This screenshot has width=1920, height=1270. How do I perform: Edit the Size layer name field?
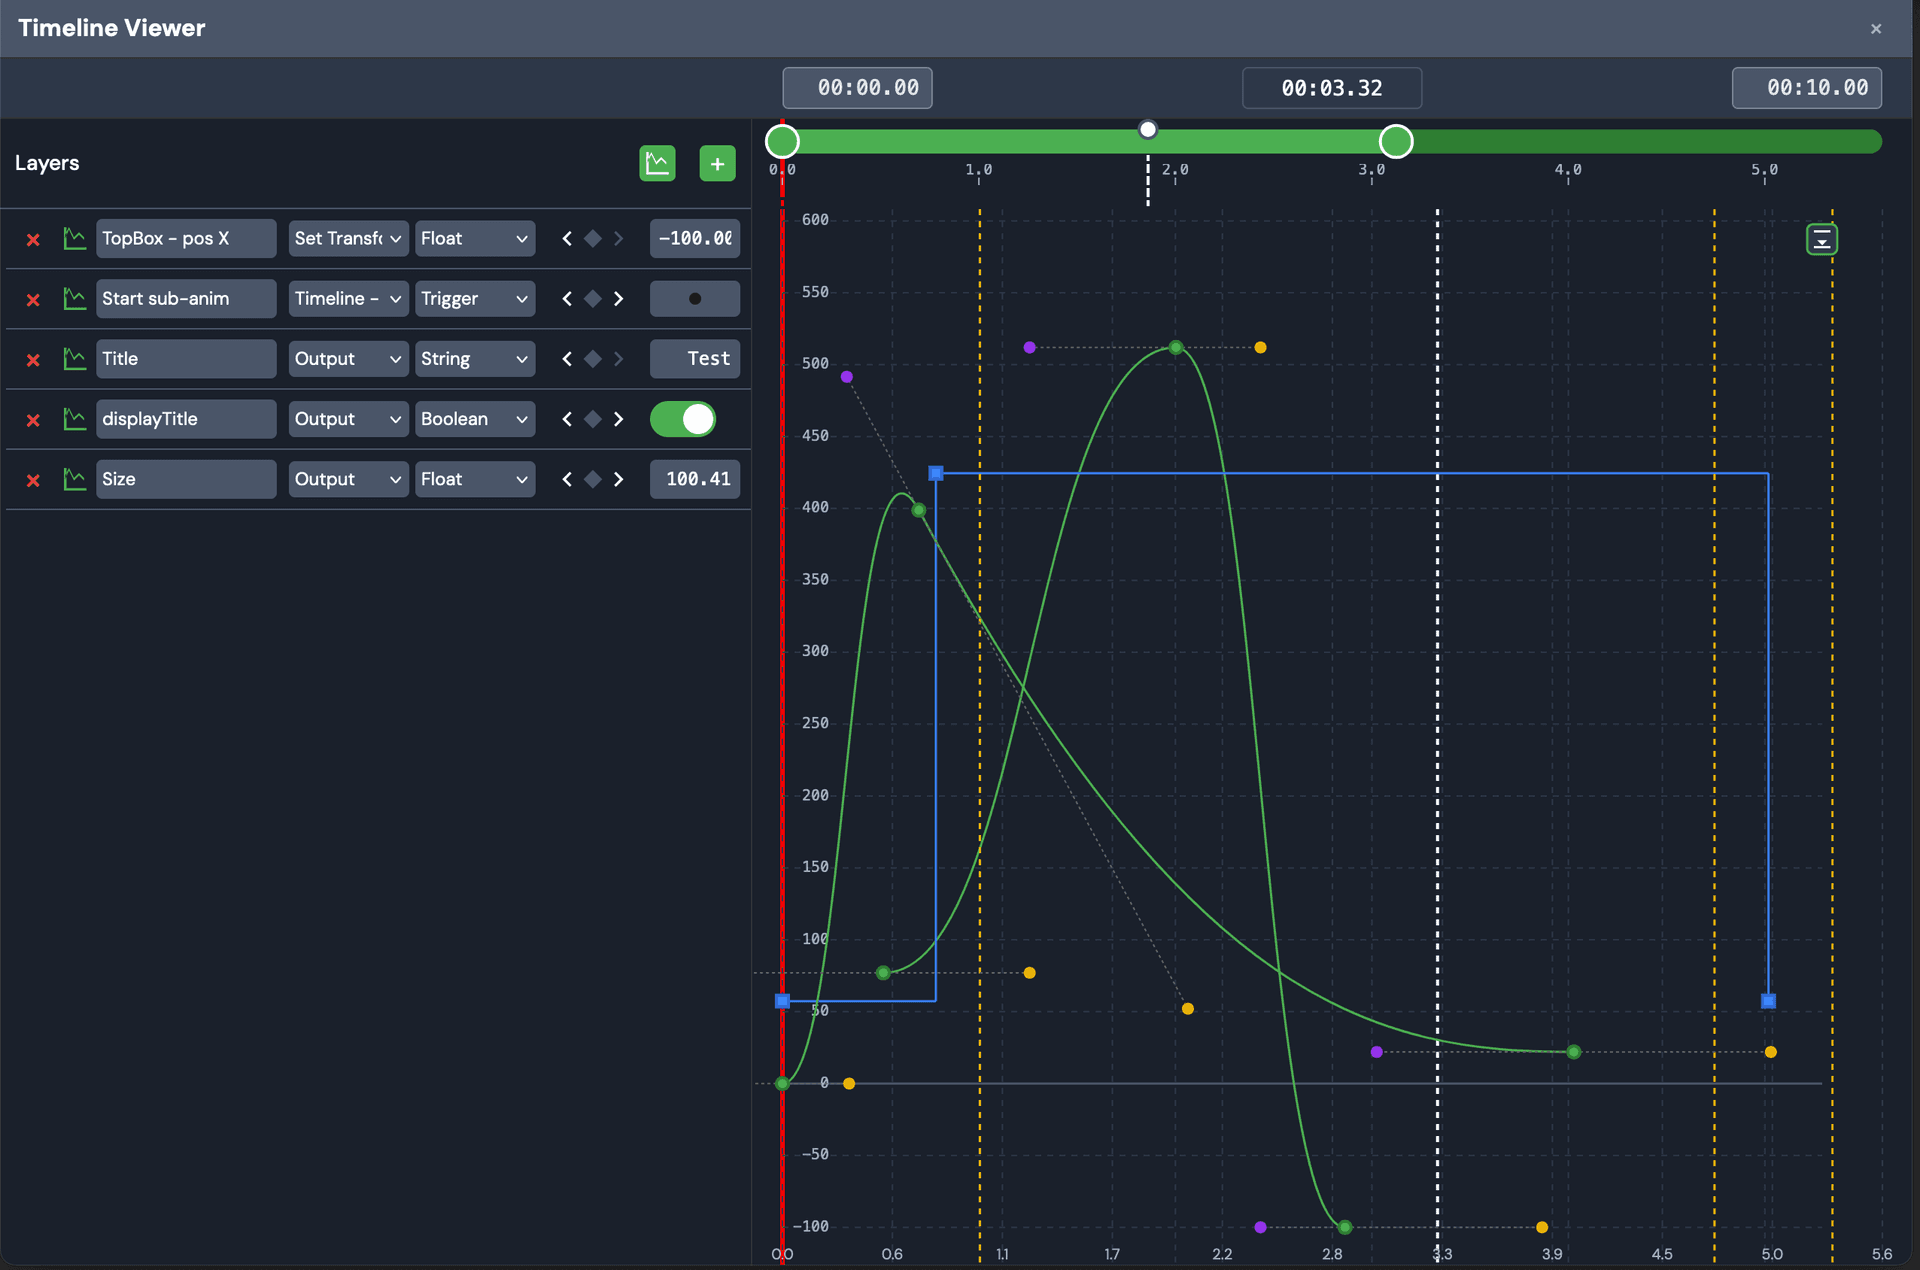(x=186, y=478)
